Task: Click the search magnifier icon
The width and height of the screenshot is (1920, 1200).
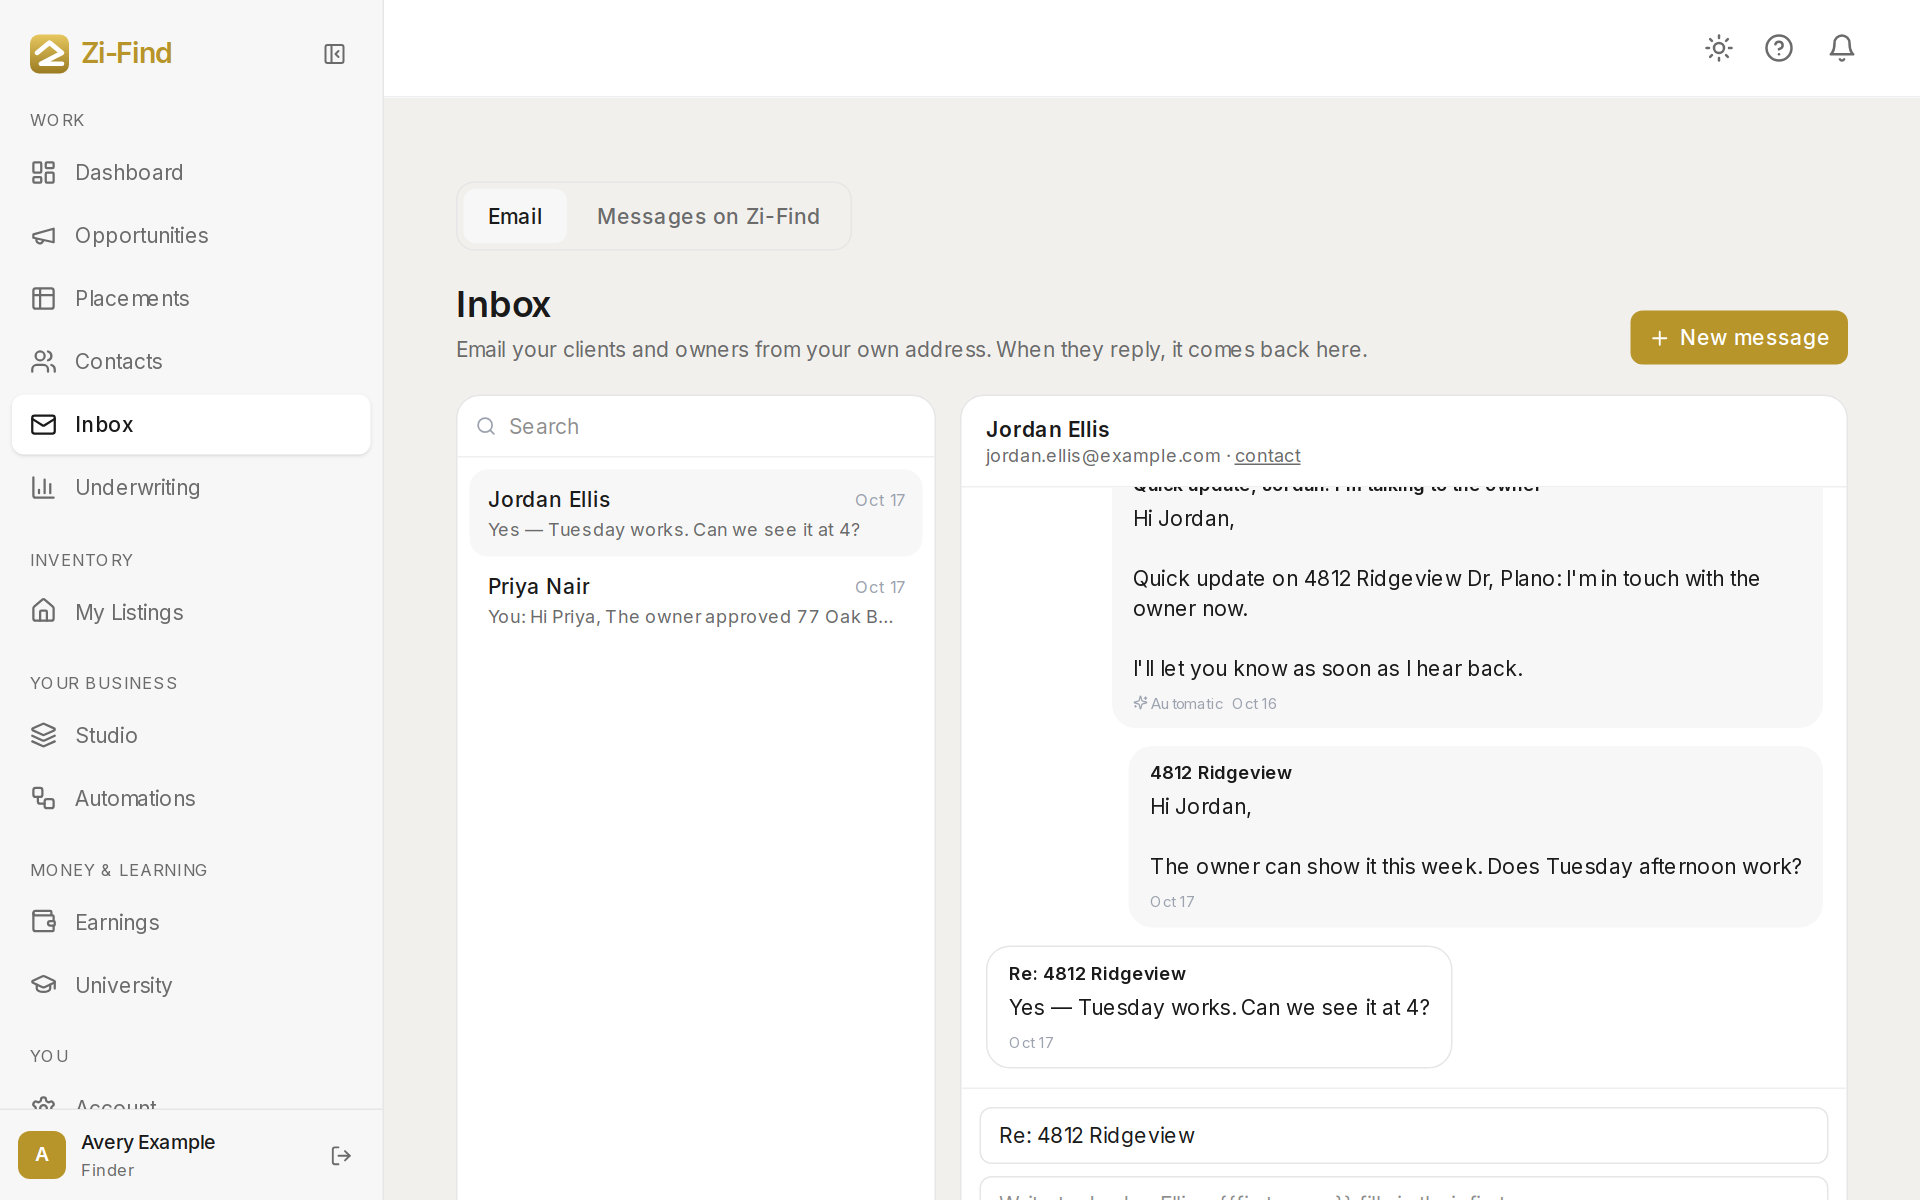Action: coord(486,427)
